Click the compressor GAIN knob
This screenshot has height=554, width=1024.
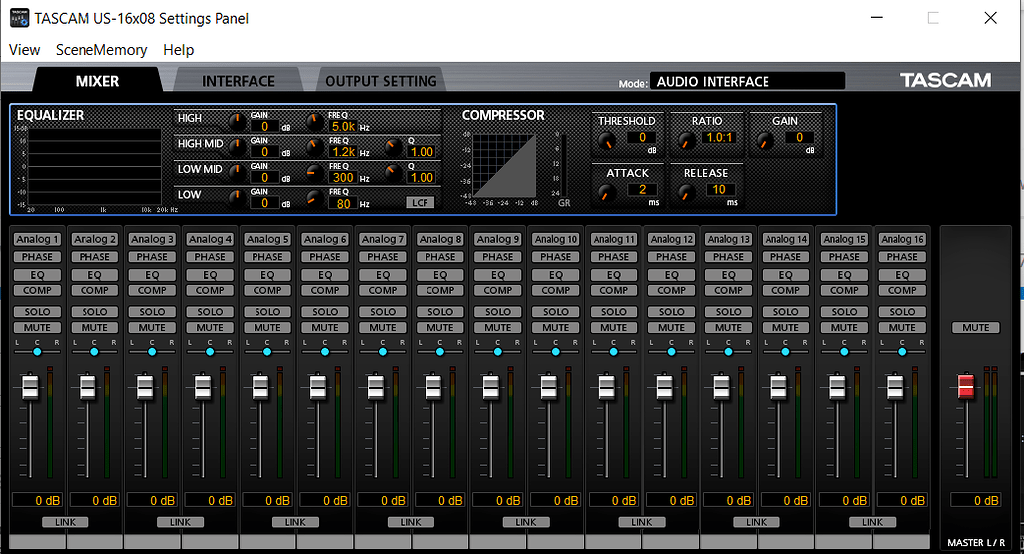coord(765,140)
